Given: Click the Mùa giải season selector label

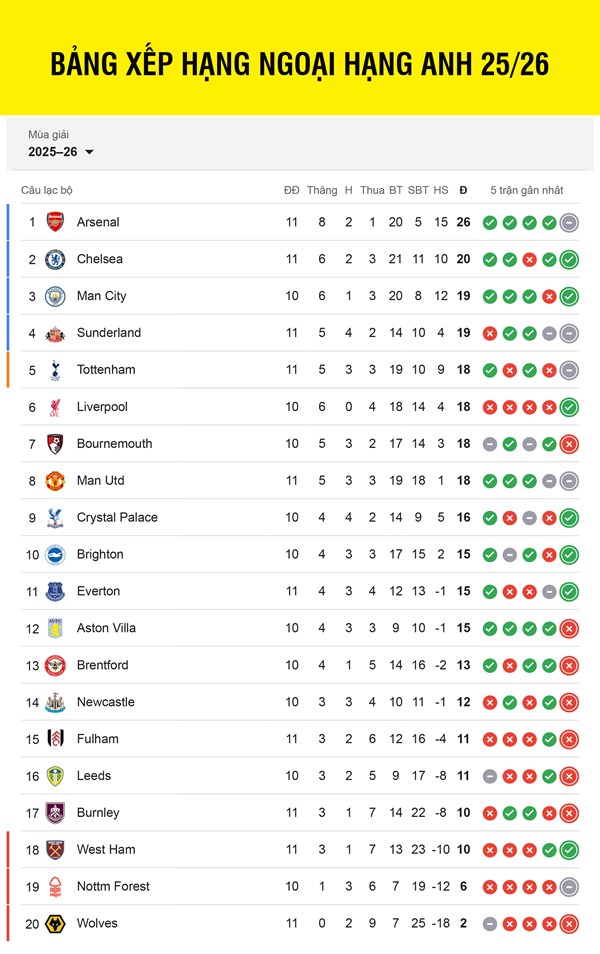Looking at the screenshot, I should click(49, 134).
